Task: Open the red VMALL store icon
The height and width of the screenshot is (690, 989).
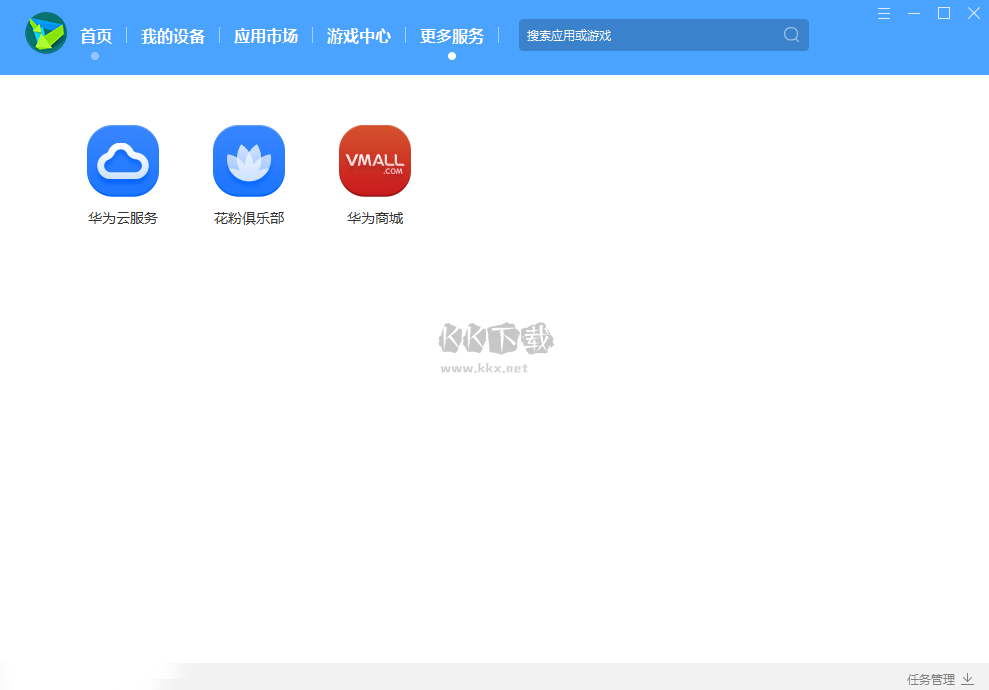Action: tap(375, 161)
